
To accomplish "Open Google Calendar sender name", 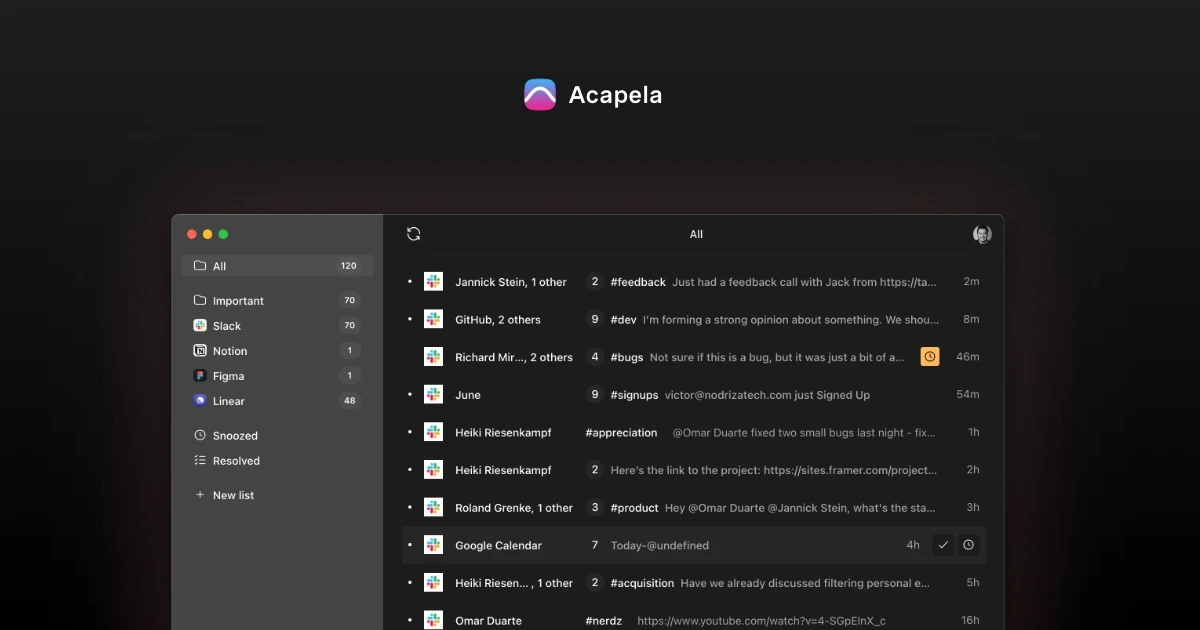I will point(498,545).
